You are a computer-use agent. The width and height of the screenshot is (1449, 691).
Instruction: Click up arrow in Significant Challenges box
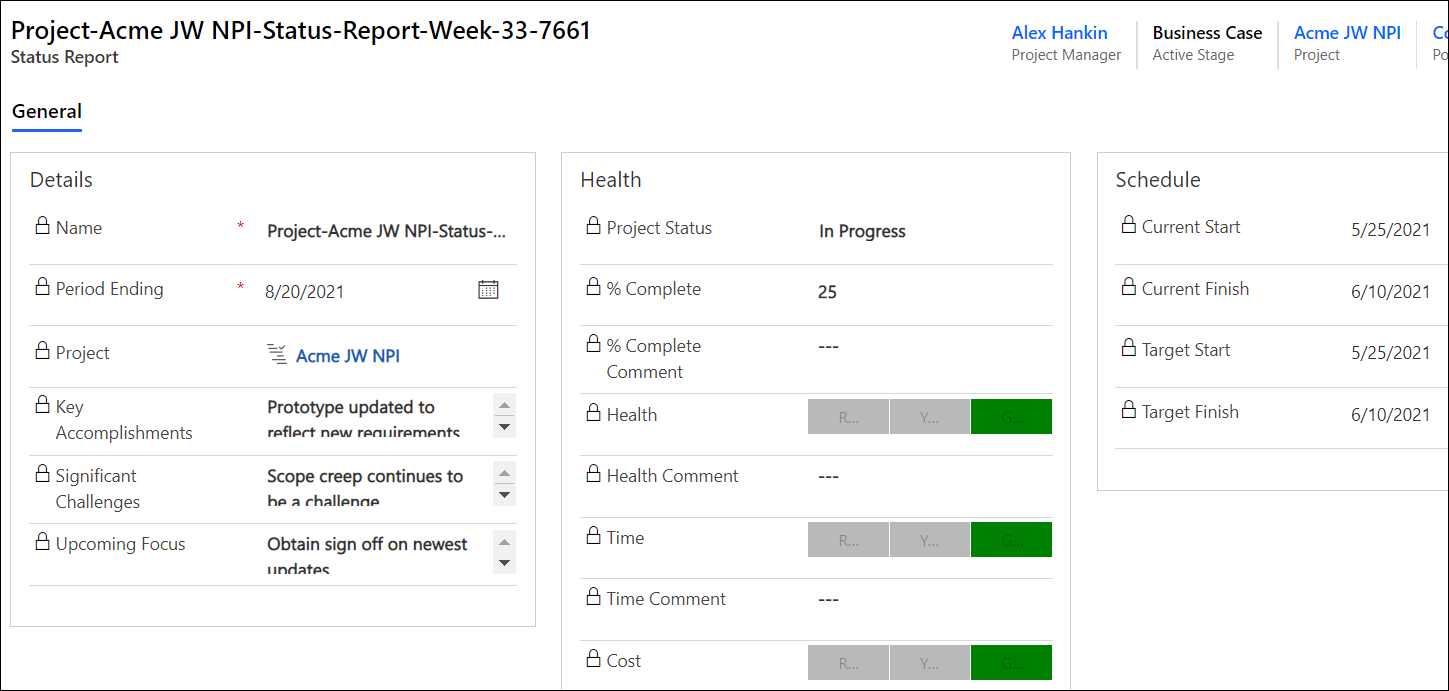click(x=505, y=473)
